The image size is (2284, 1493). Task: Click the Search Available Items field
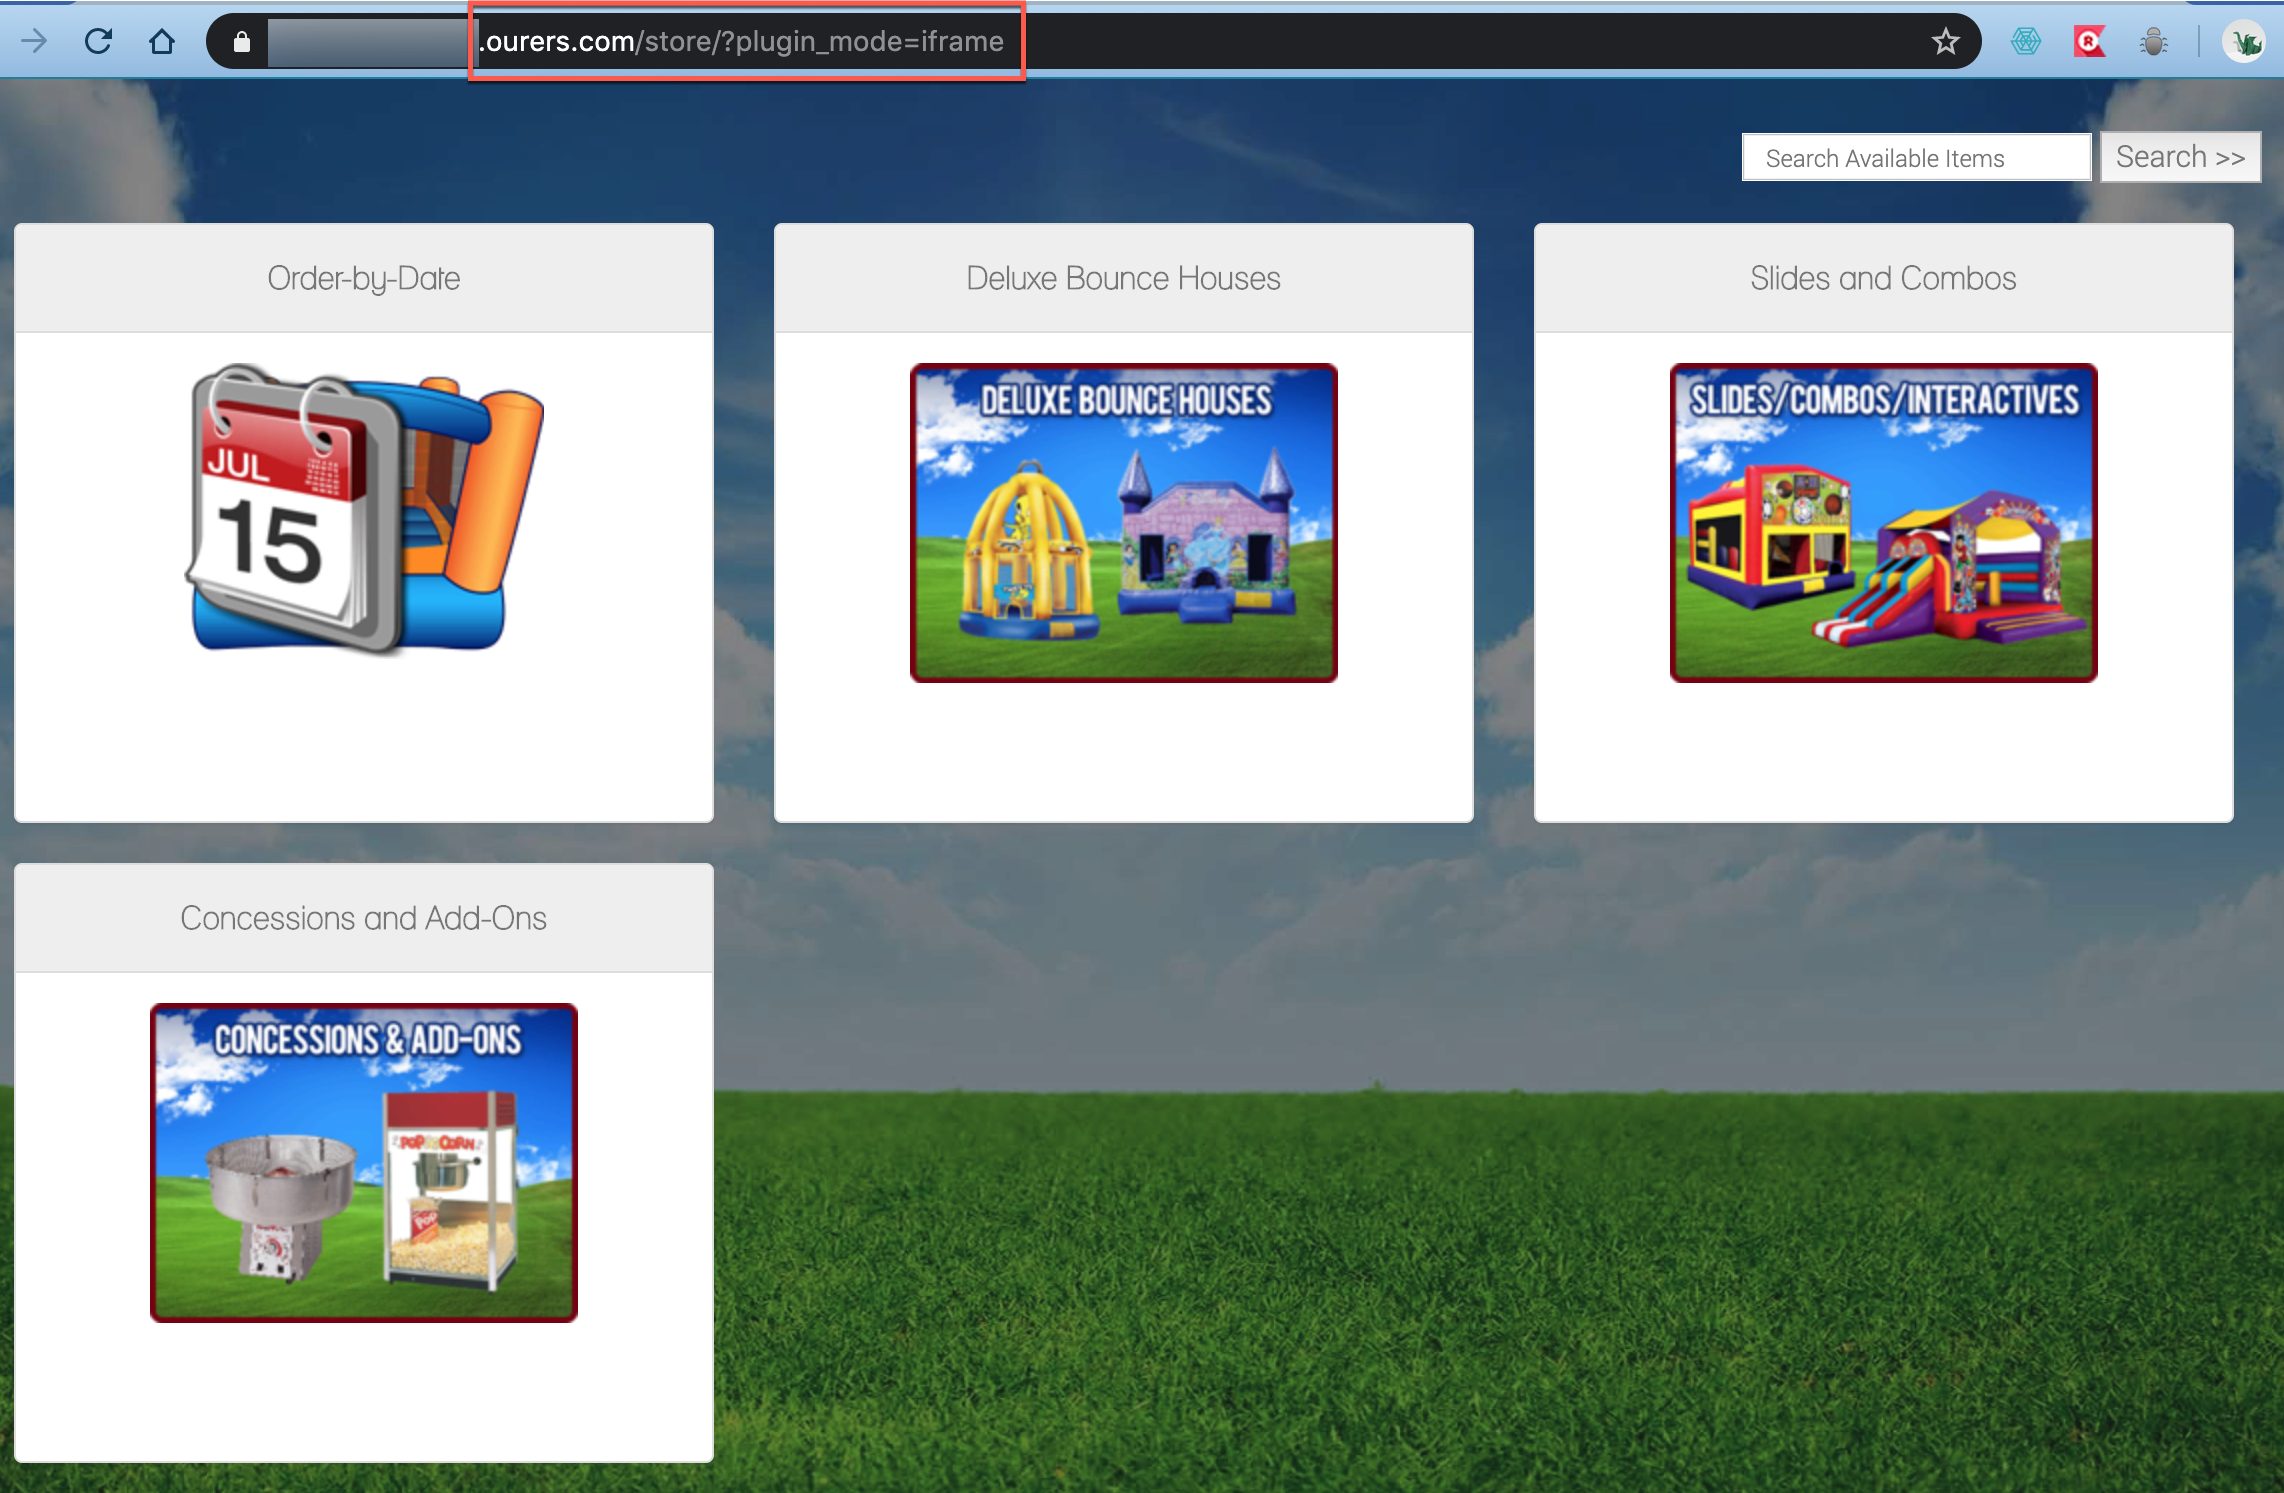pyautogui.click(x=1915, y=158)
